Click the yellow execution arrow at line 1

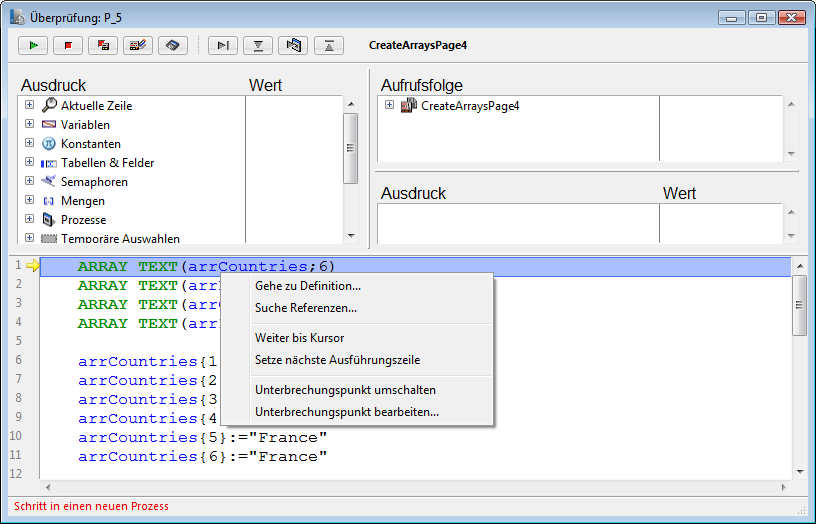pos(32,266)
